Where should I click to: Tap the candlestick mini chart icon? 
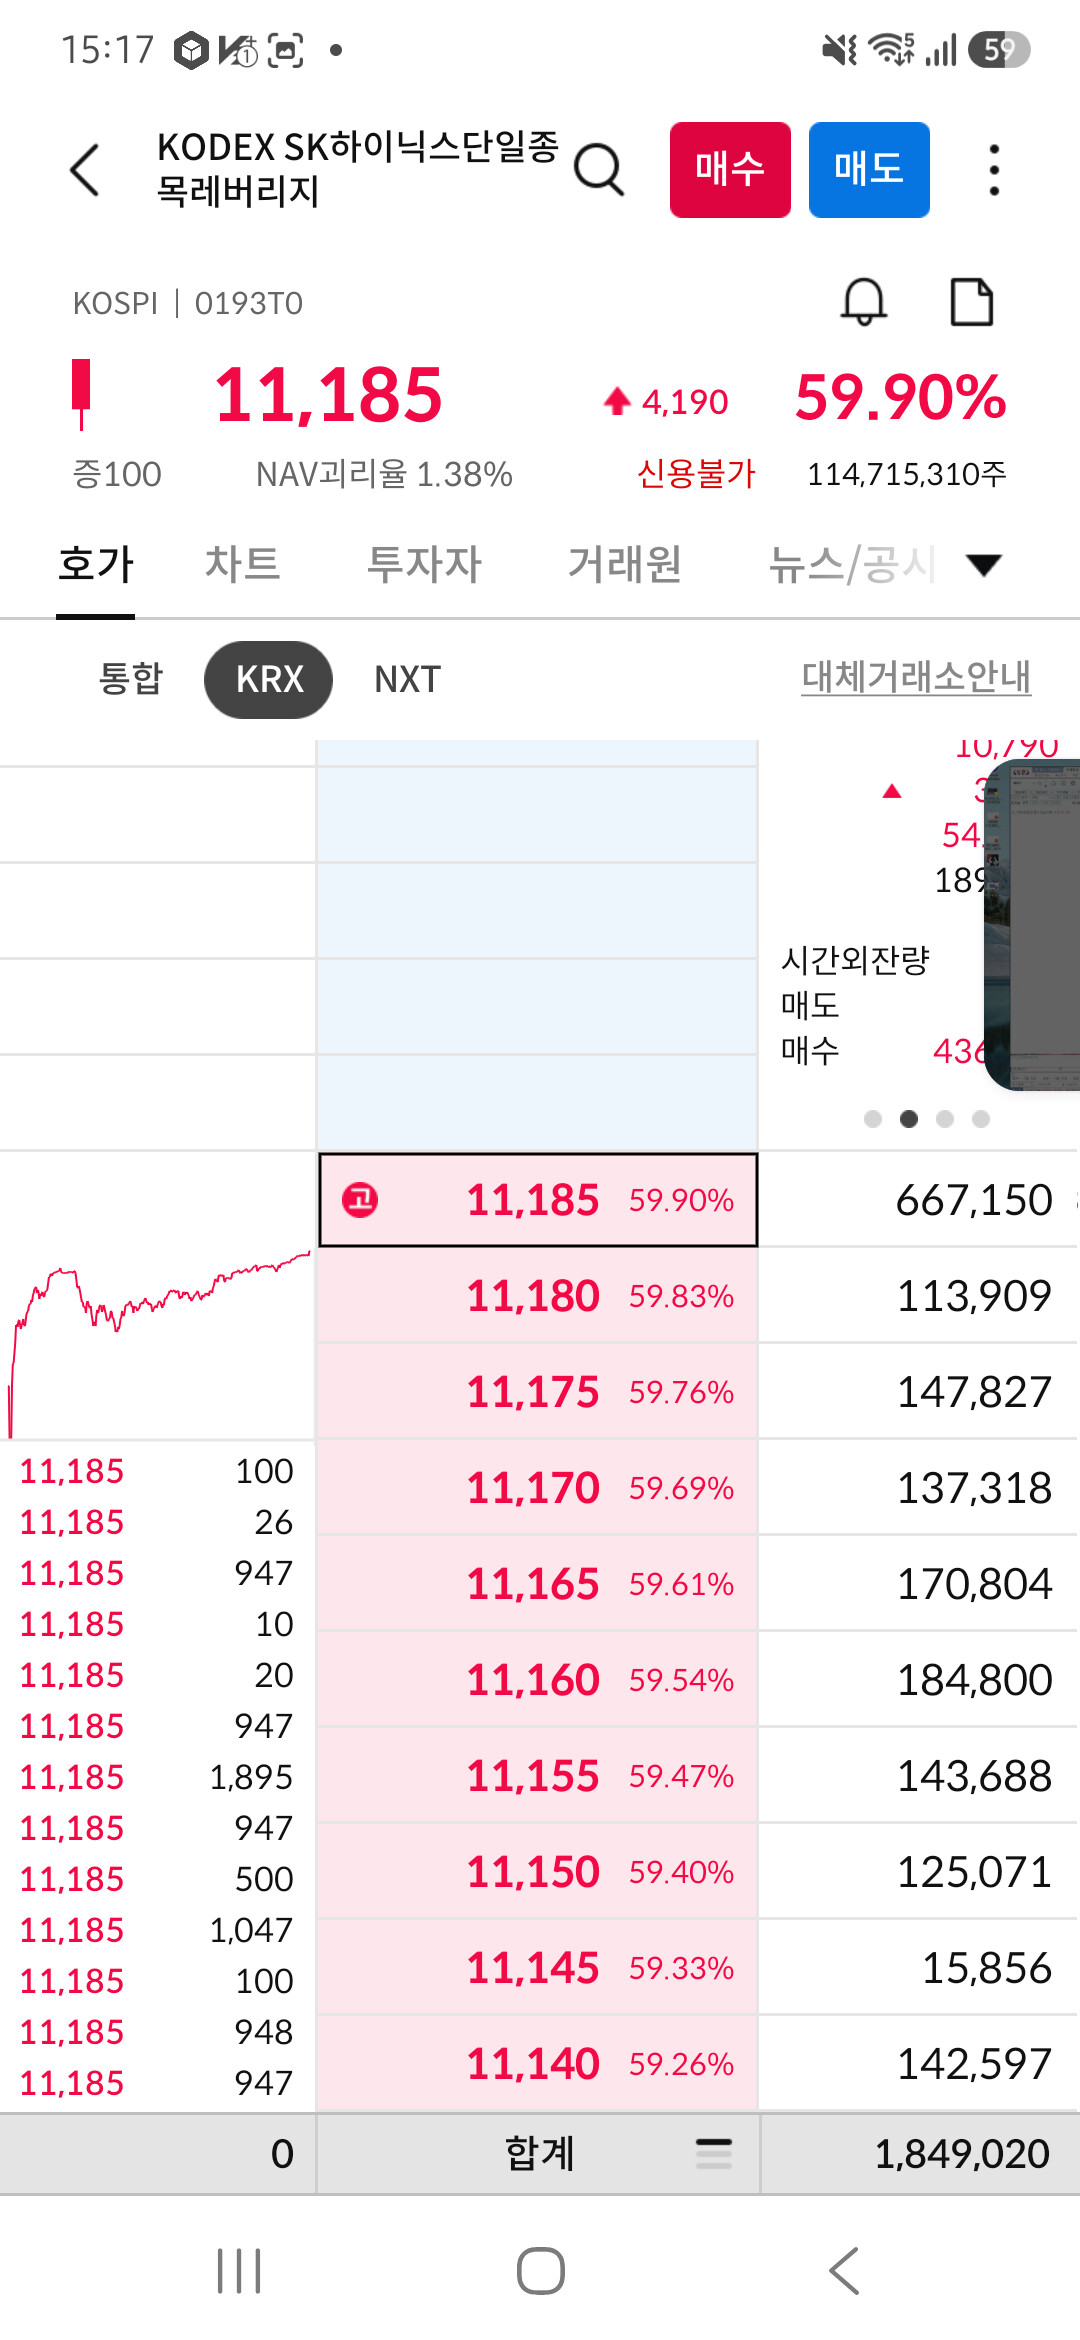pyautogui.click(x=81, y=394)
